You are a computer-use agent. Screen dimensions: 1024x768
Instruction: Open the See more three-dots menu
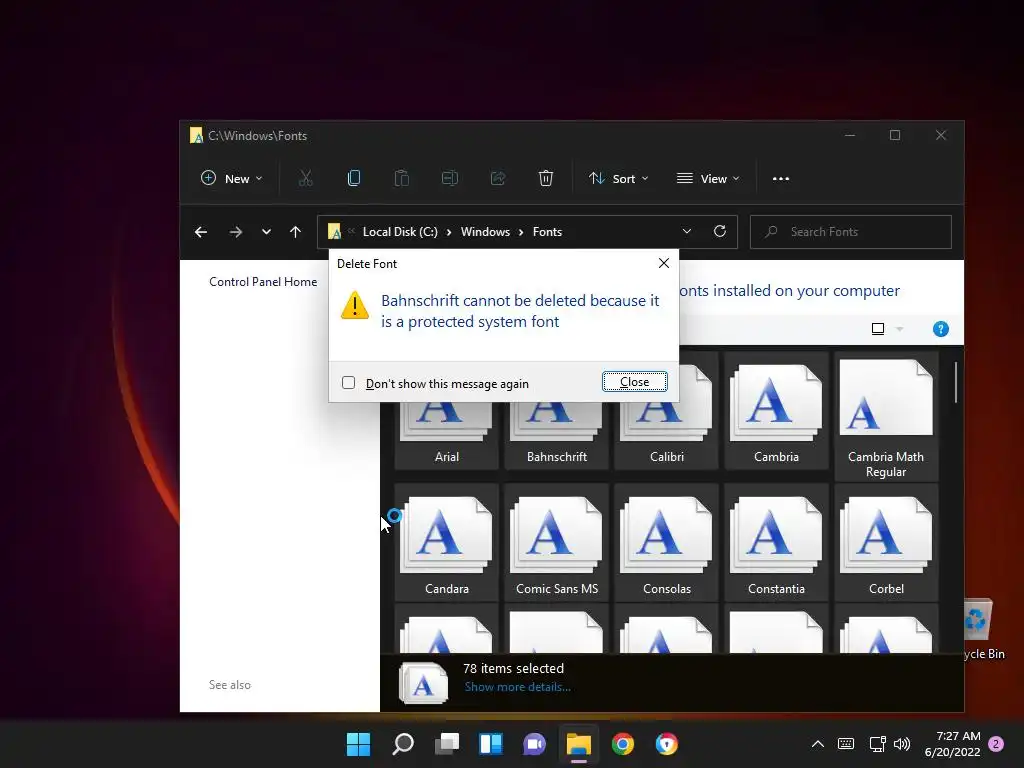click(x=781, y=178)
